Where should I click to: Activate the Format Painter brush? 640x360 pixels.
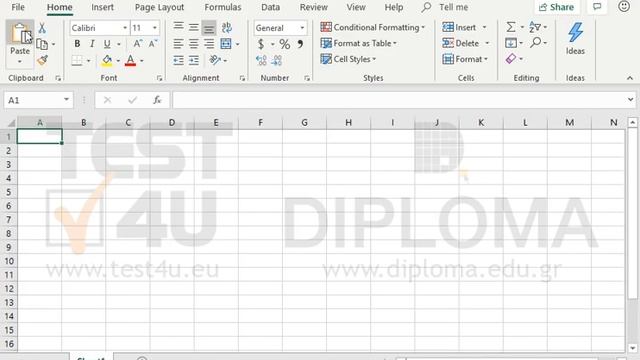click(42, 60)
